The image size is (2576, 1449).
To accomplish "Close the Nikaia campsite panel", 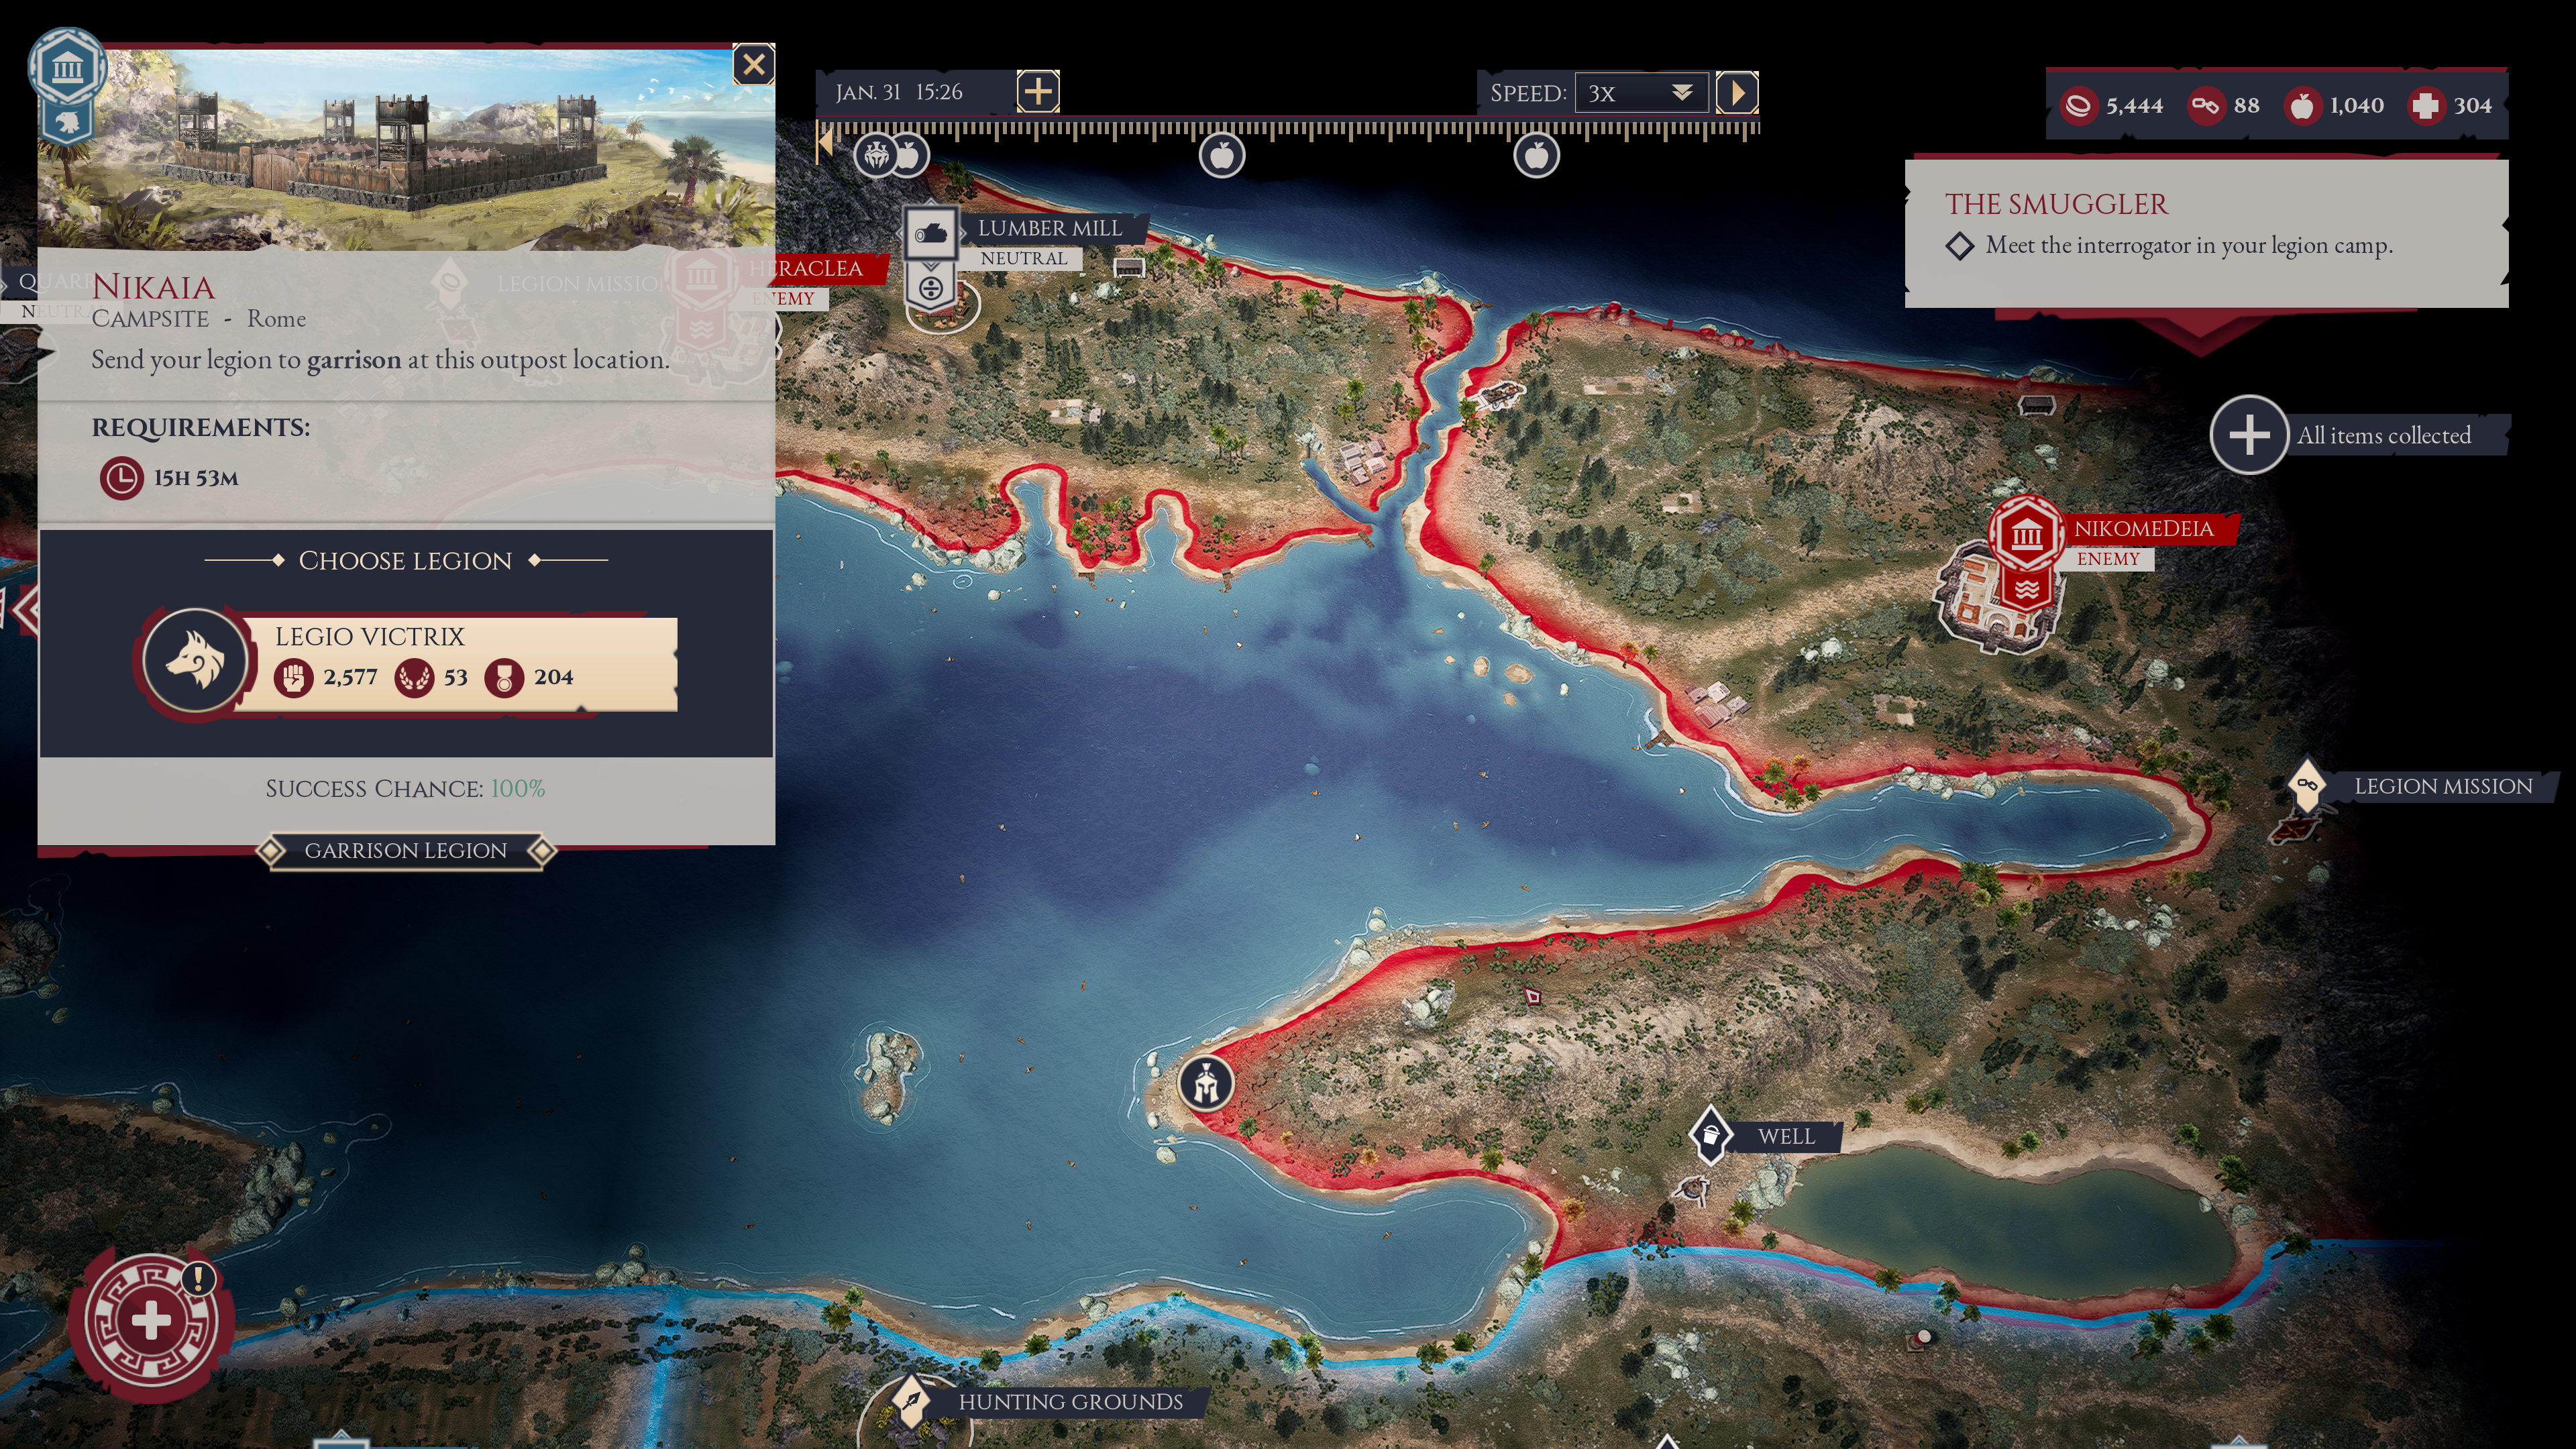I will 753,65.
